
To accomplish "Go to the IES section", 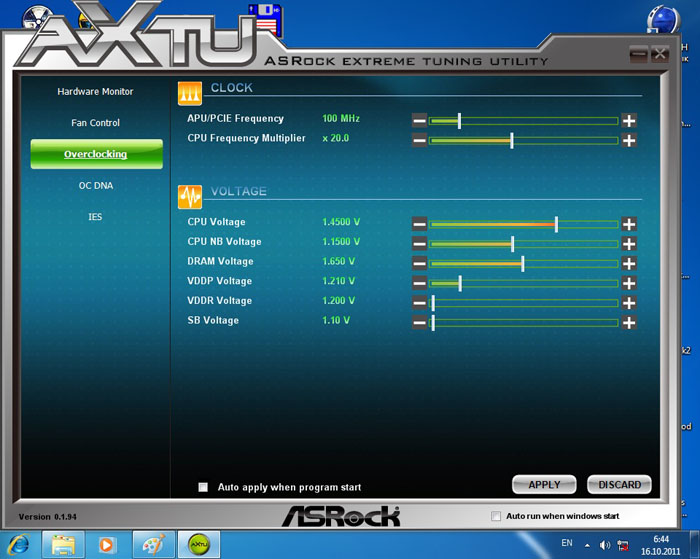I will coord(95,217).
